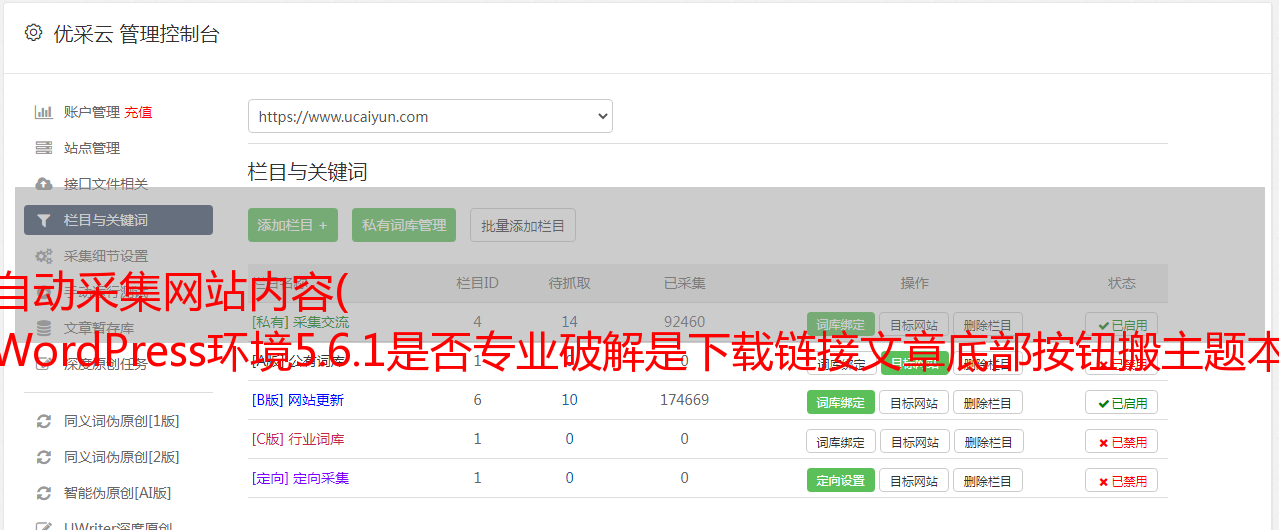Open the [私有] 采集交流 column link
The height and width of the screenshot is (530, 1279).
[x=300, y=322]
